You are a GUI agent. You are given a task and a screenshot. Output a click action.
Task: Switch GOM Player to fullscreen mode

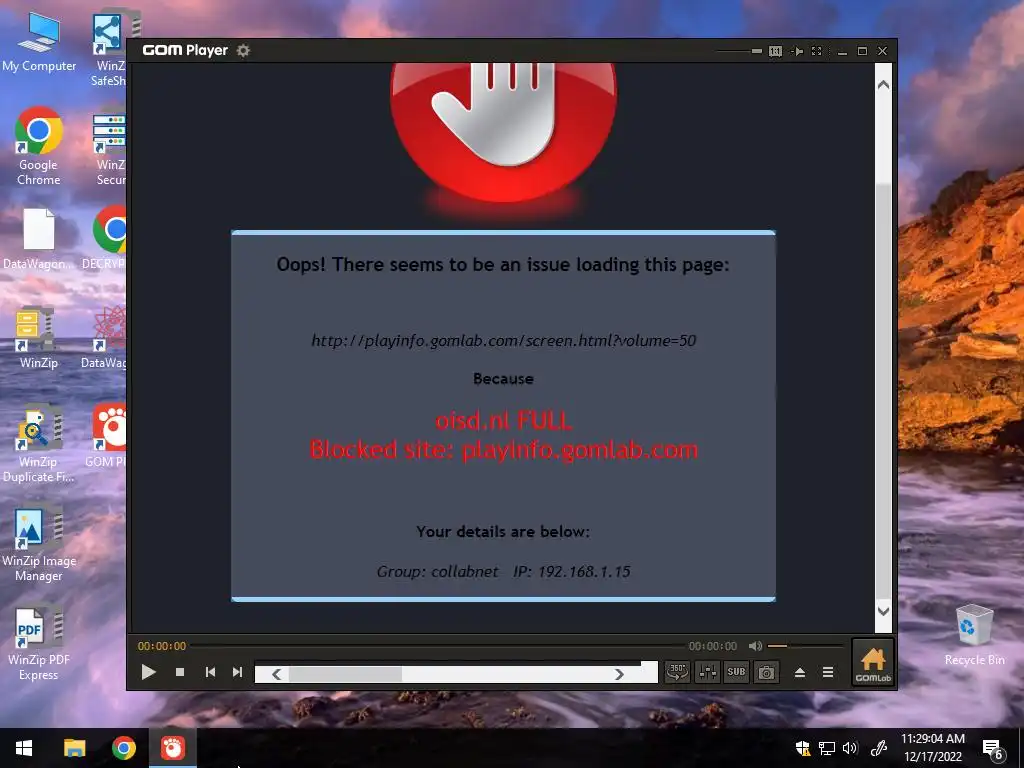[x=816, y=51]
